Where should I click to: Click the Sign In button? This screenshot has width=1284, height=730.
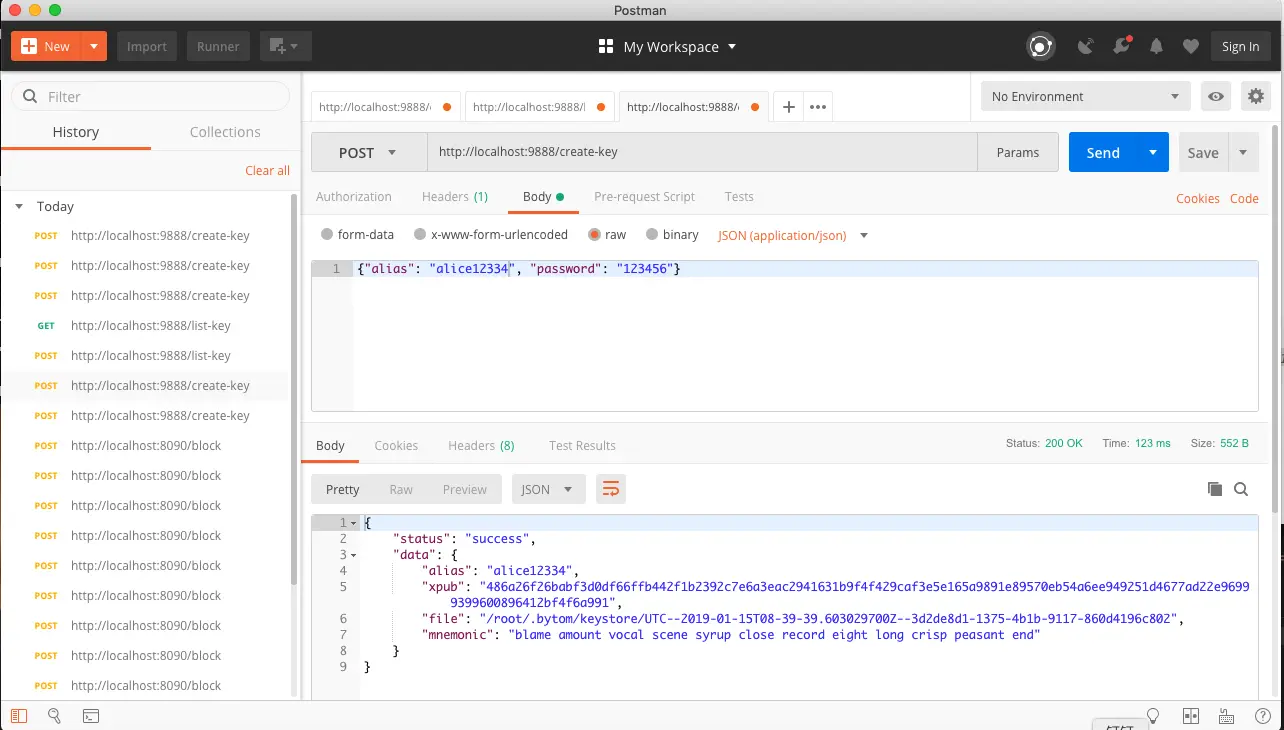pyautogui.click(x=1241, y=46)
